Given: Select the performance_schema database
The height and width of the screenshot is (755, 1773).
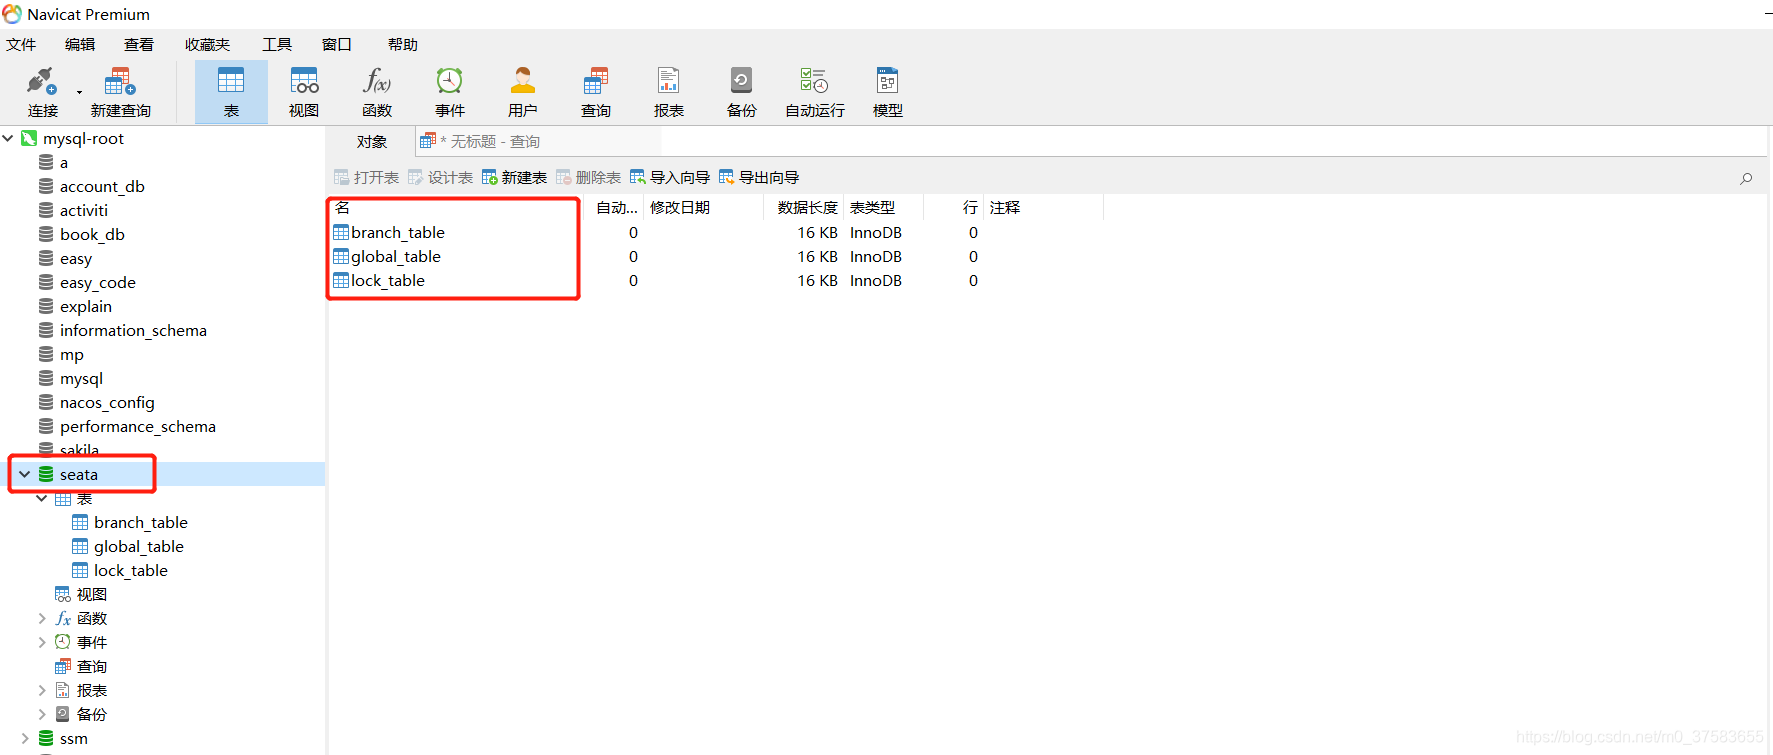Looking at the screenshot, I should click(138, 427).
